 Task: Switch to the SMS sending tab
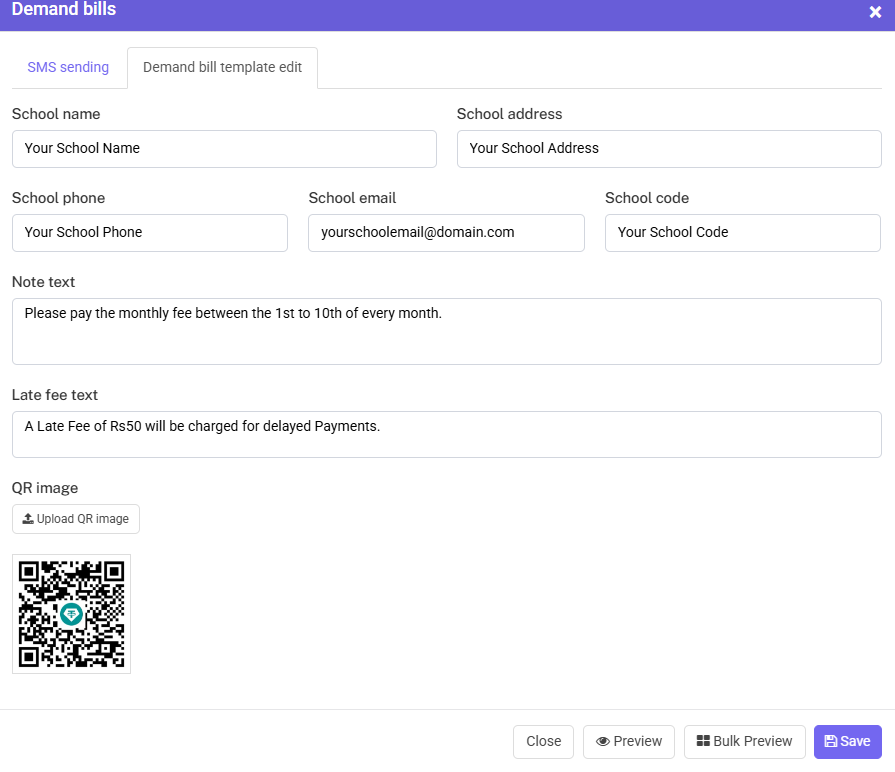(x=68, y=67)
